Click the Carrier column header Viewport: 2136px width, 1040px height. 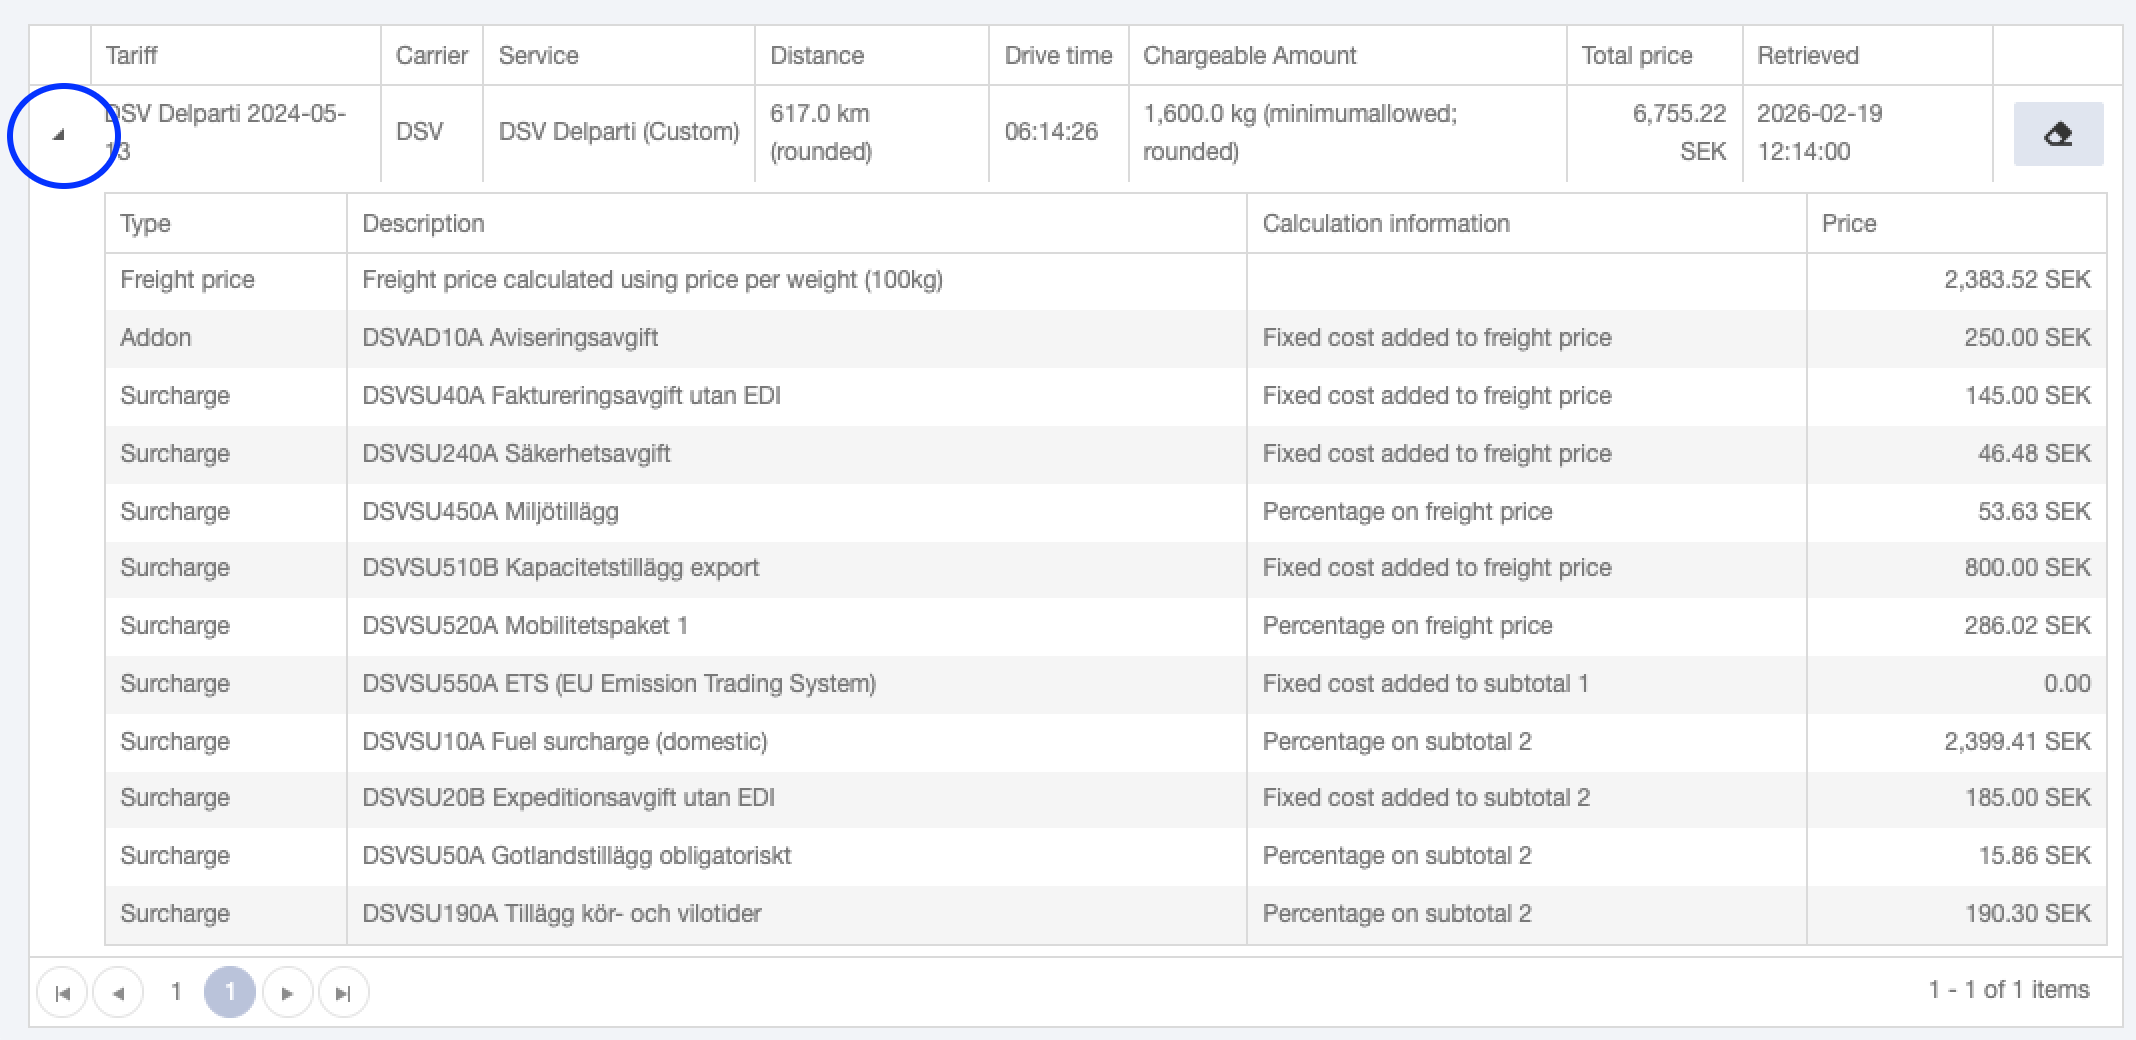432,55
